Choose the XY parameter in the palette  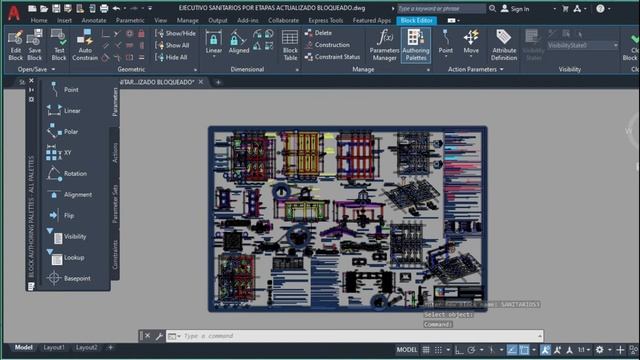(59, 153)
